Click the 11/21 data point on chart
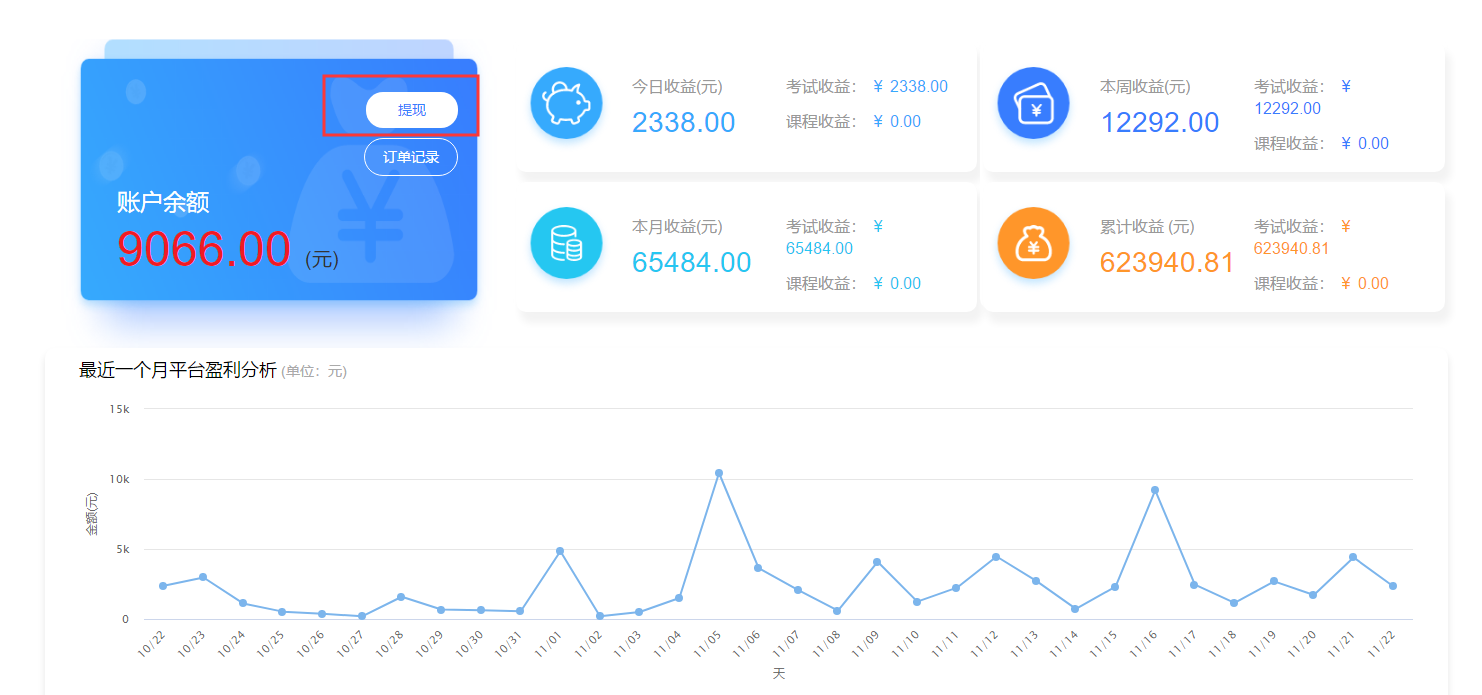Screen dimensions: 1482x695 [x=1353, y=557]
